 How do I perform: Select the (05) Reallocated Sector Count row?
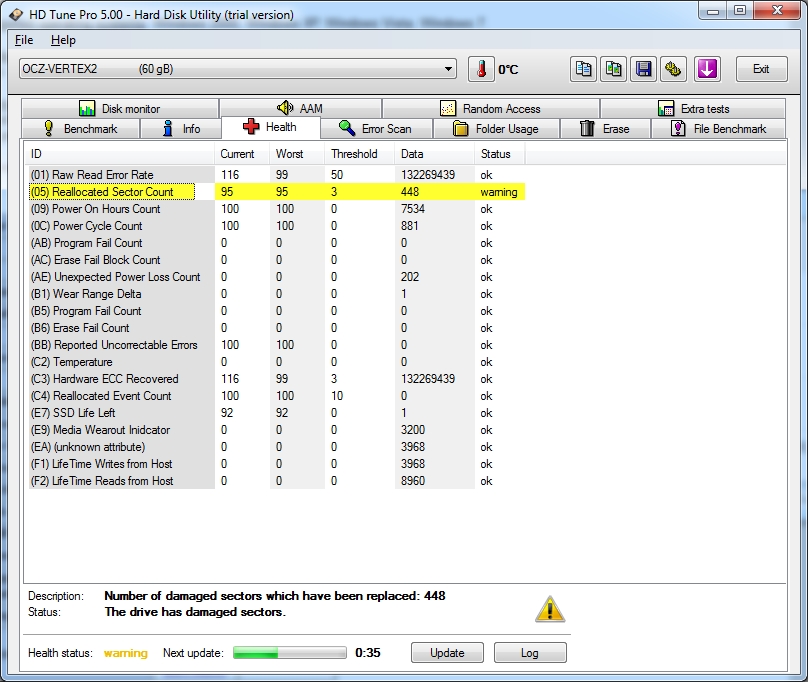click(277, 192)
